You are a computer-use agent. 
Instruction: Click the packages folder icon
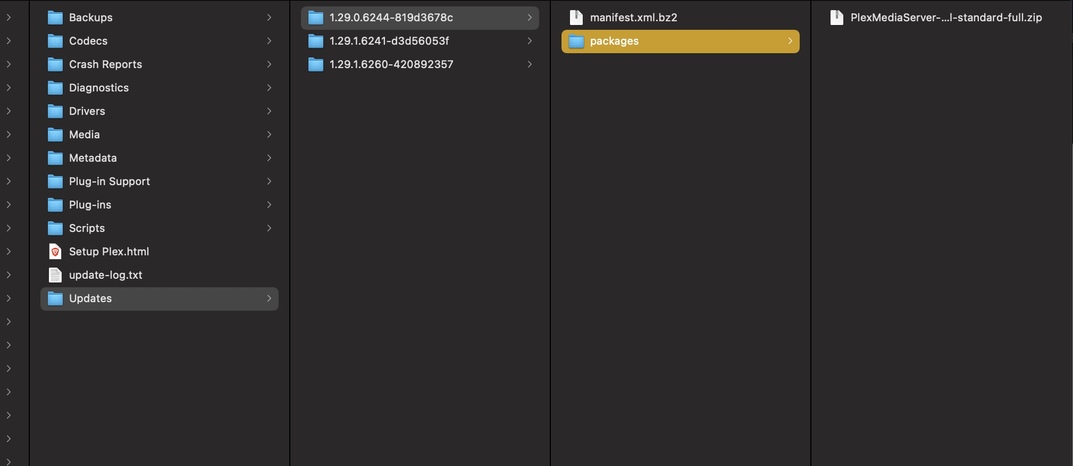point(576,41)
